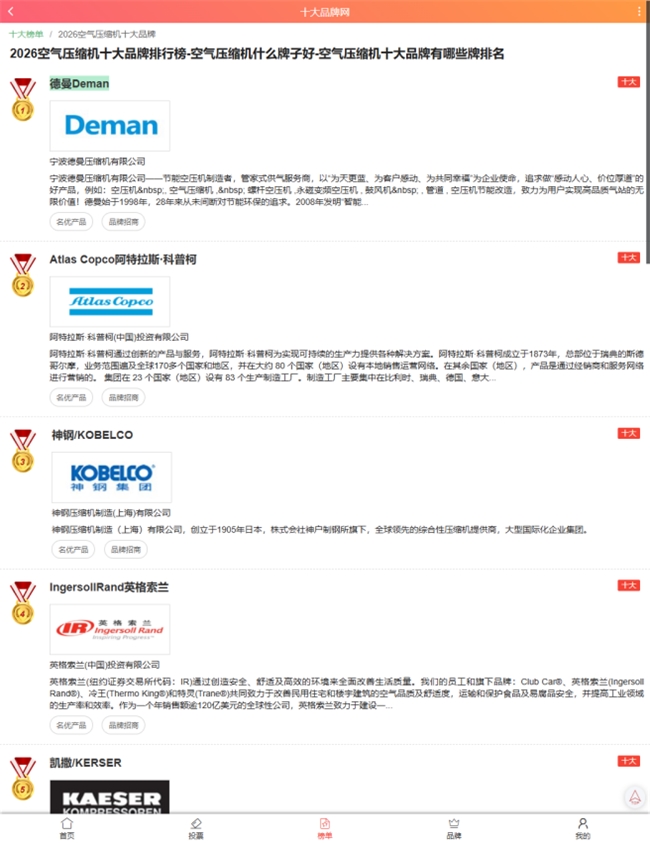Go back using the header arrow
650x843 pixels.
coord(11,11)
